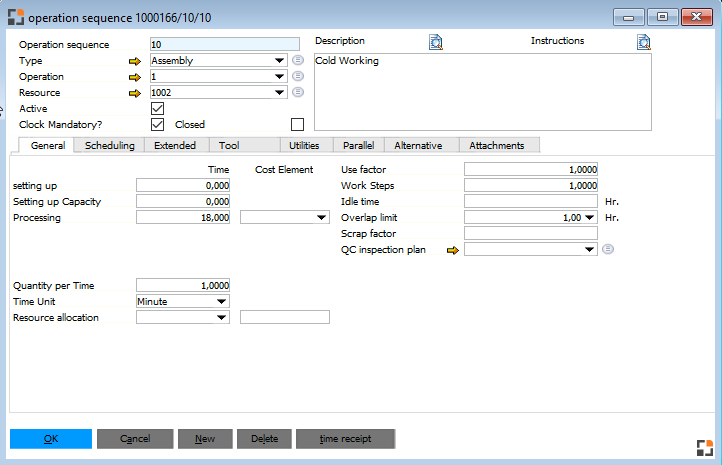The width and height of the screenshot is (722, 465).
Task: Uncheck the Active checkbox
Action: point(157,109)
